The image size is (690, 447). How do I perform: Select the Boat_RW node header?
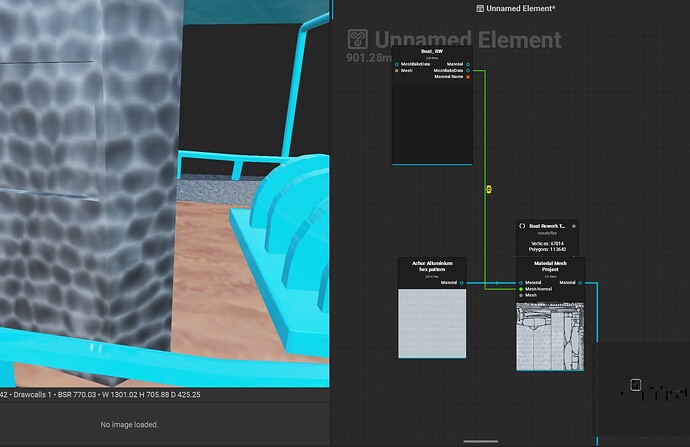pyautogui.click(x=431, y=52)
